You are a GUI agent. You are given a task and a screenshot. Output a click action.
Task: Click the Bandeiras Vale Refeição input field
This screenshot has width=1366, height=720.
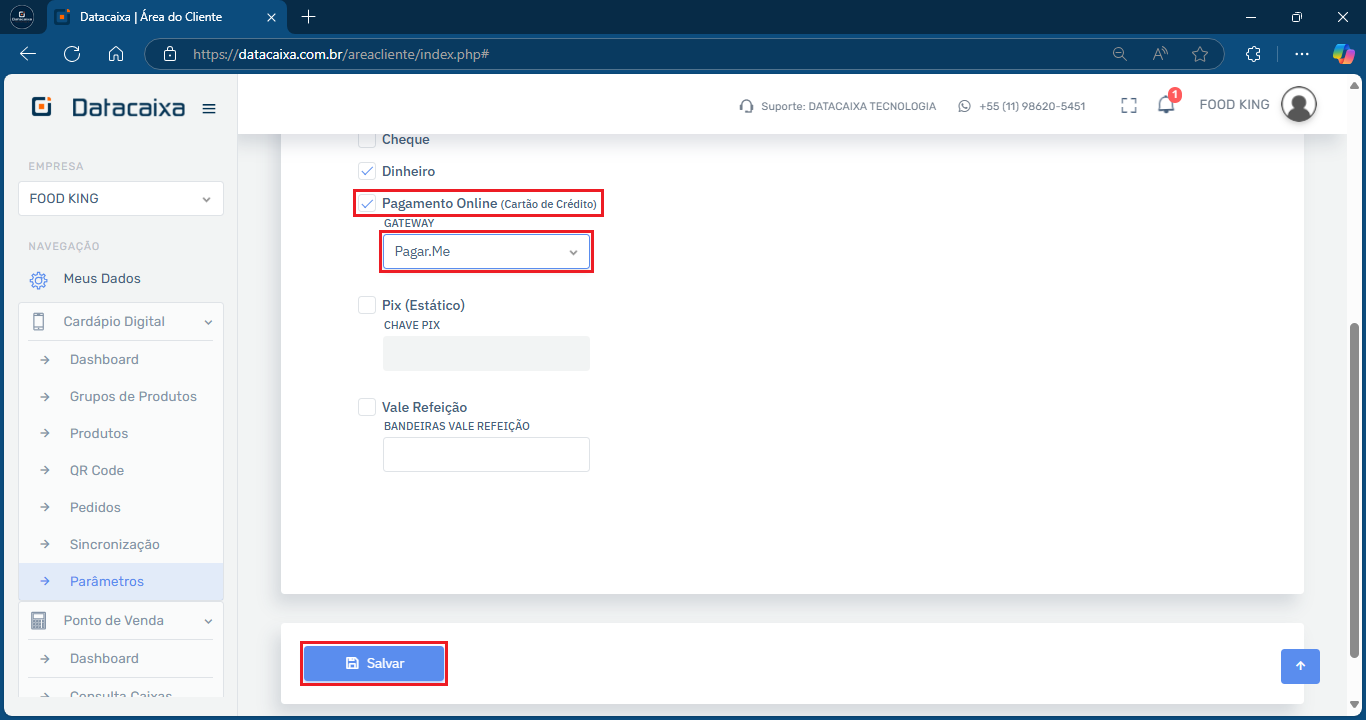pyautogui.click(x=486, y=454)
